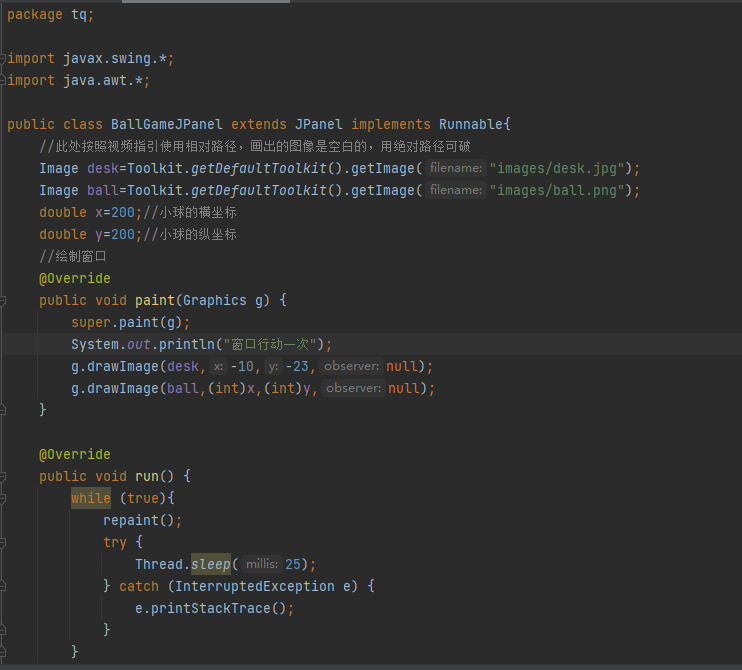742x670 pixels.
Task: Click null on the ball drawImage line
Action: (404, 388)
